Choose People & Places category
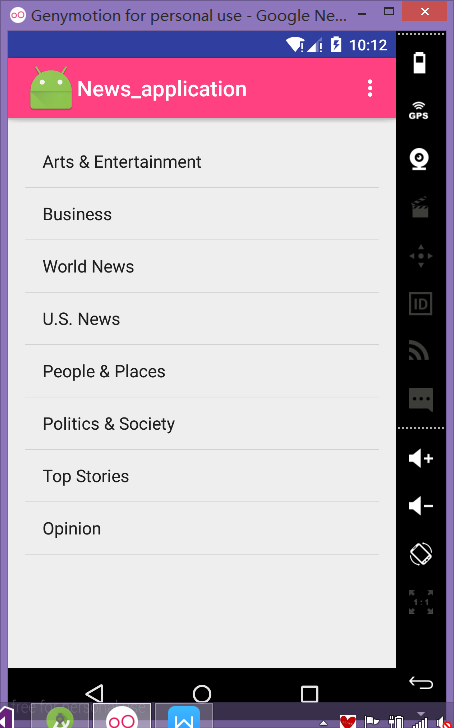Image resolution: width=454 pixels, height=728 pixels. pyautogui.click(x=202, y=371)
